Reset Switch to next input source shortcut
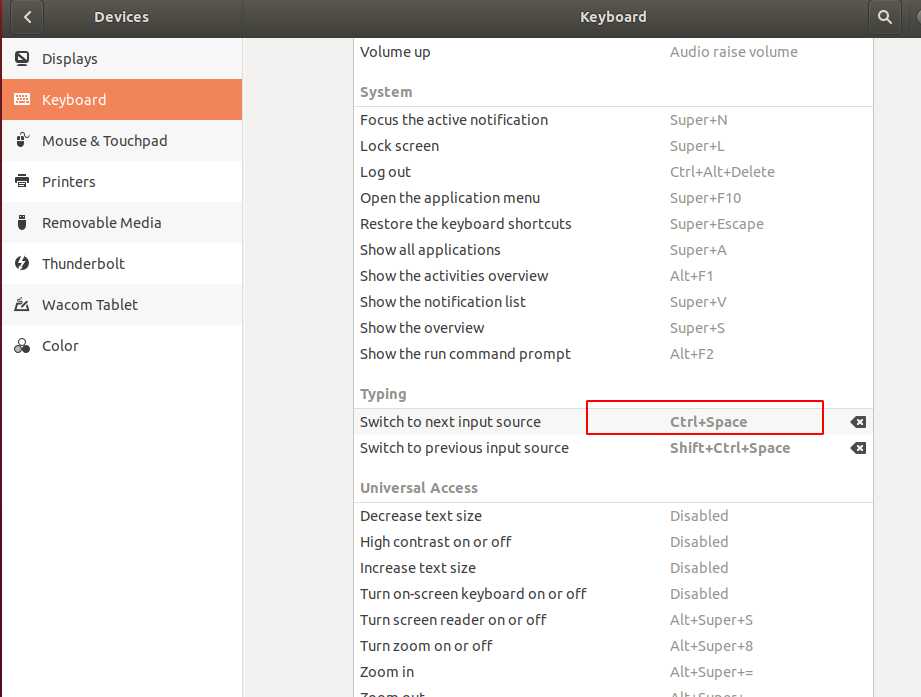Image resolution: width=921 pixels, height=697 pixels. [858, 422]
